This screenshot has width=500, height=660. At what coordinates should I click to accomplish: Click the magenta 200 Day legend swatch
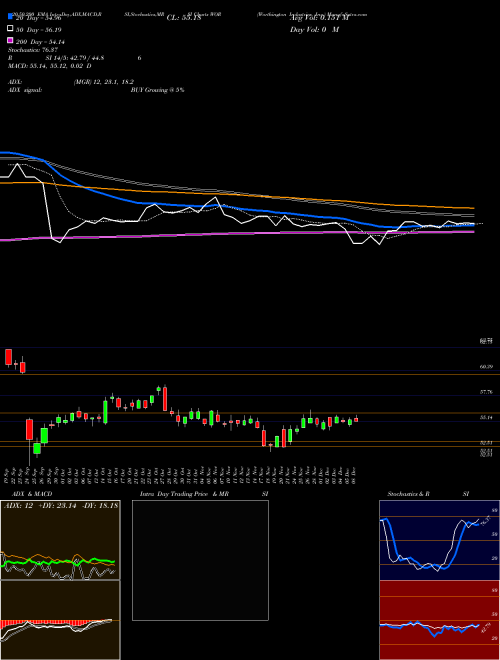point(11,40)
